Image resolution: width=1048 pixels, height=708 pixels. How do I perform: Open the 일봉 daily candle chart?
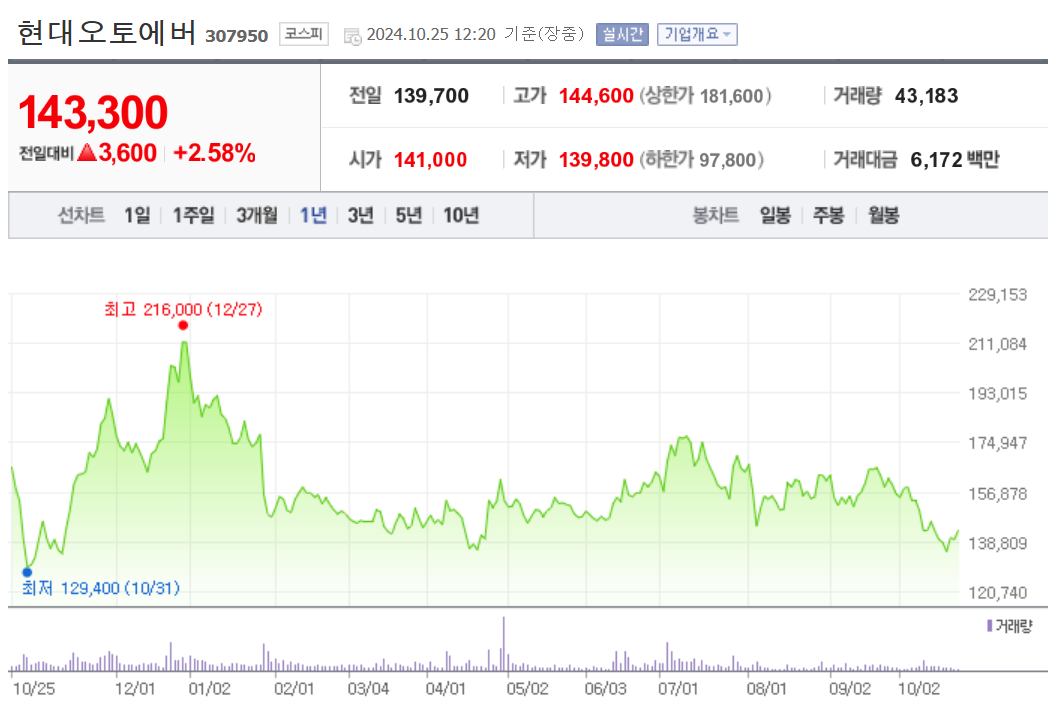pos(775,215)
